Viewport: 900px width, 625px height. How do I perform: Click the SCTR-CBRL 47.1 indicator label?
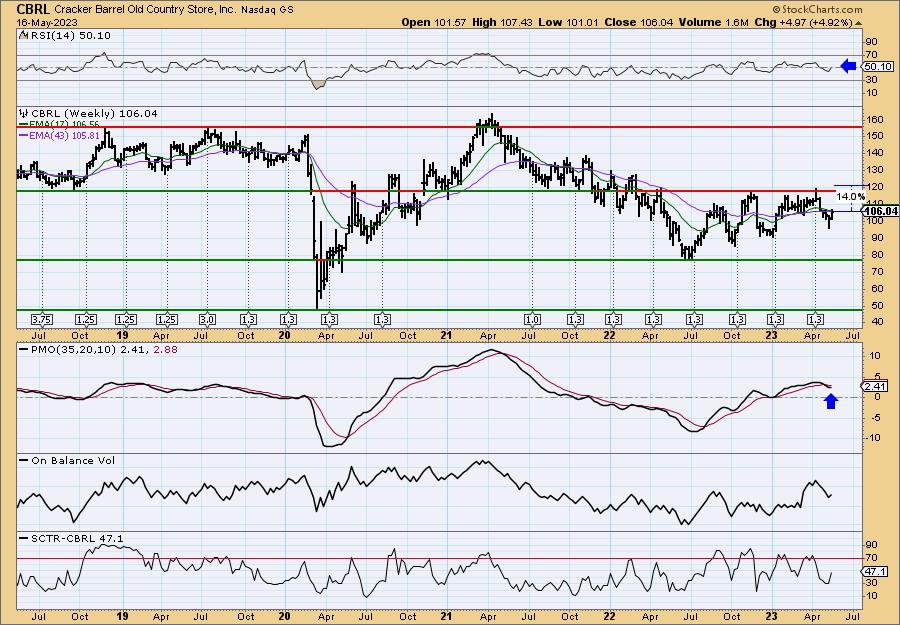(77, 538)
